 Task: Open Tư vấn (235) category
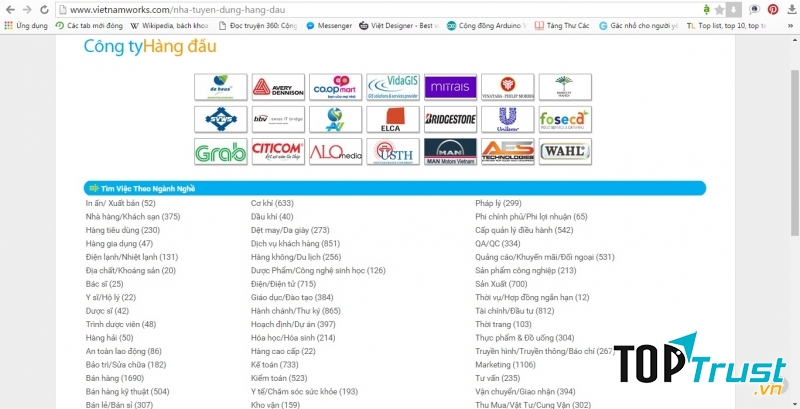click(x=497, y=378)
